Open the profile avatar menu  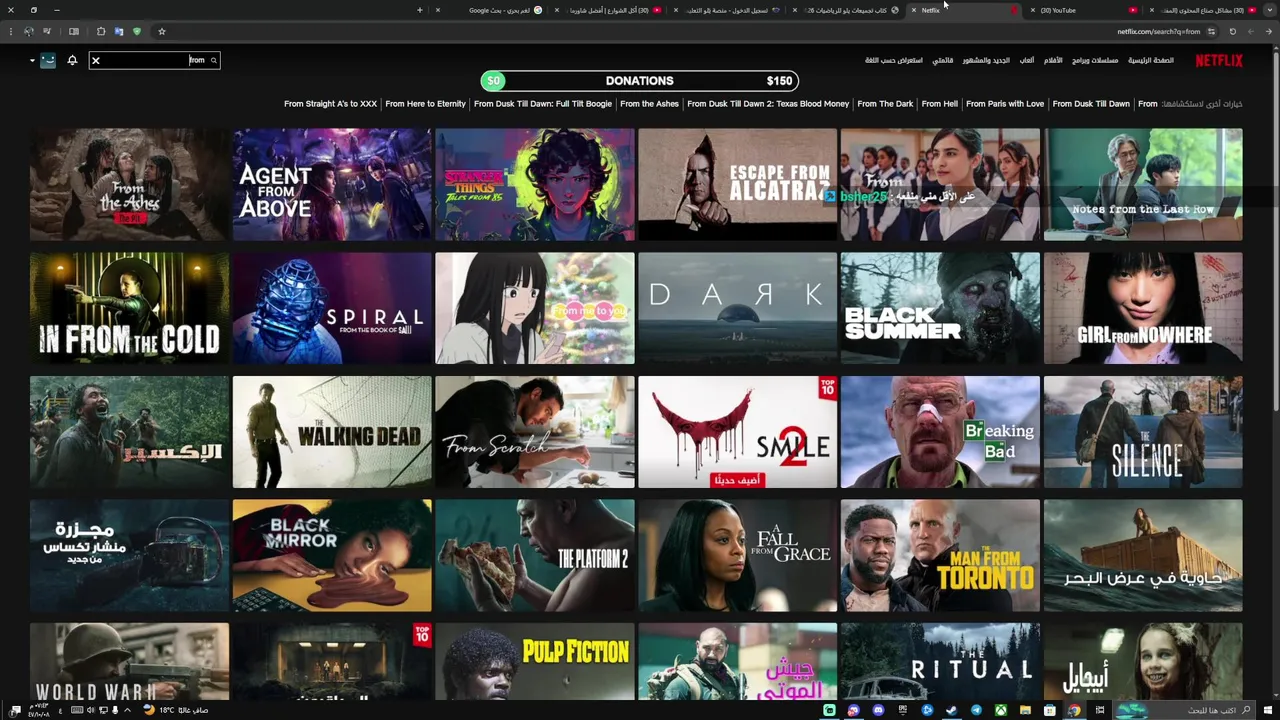(48, 60)
